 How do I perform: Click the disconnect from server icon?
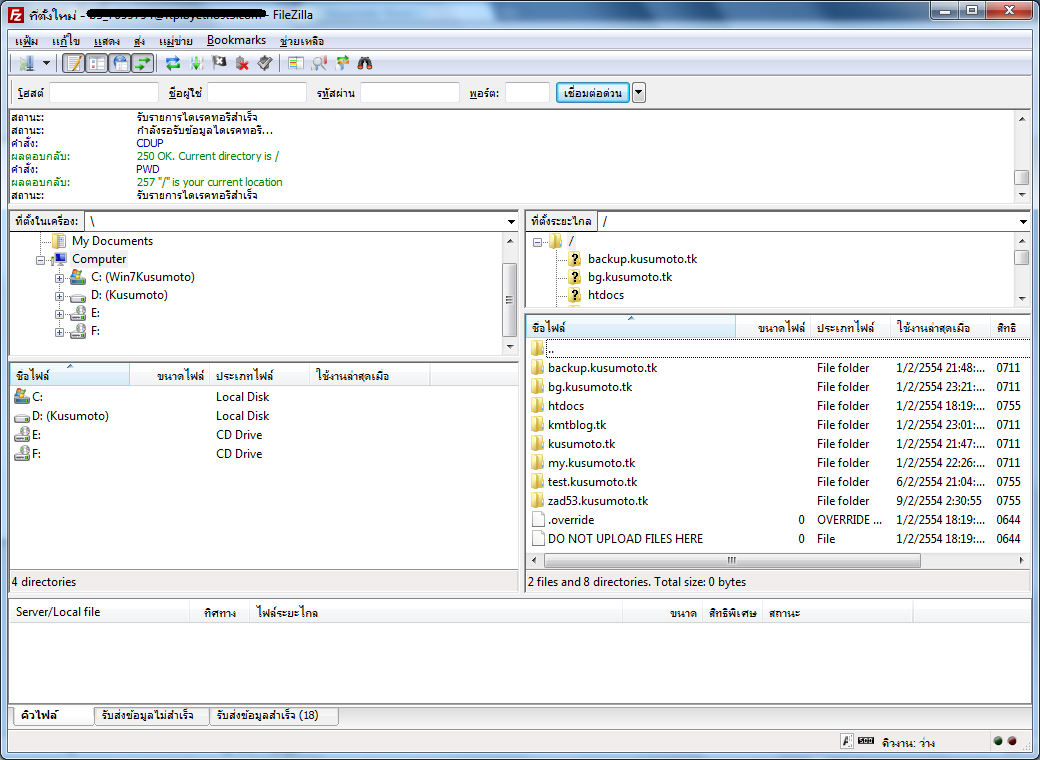[x=242, y=64]
